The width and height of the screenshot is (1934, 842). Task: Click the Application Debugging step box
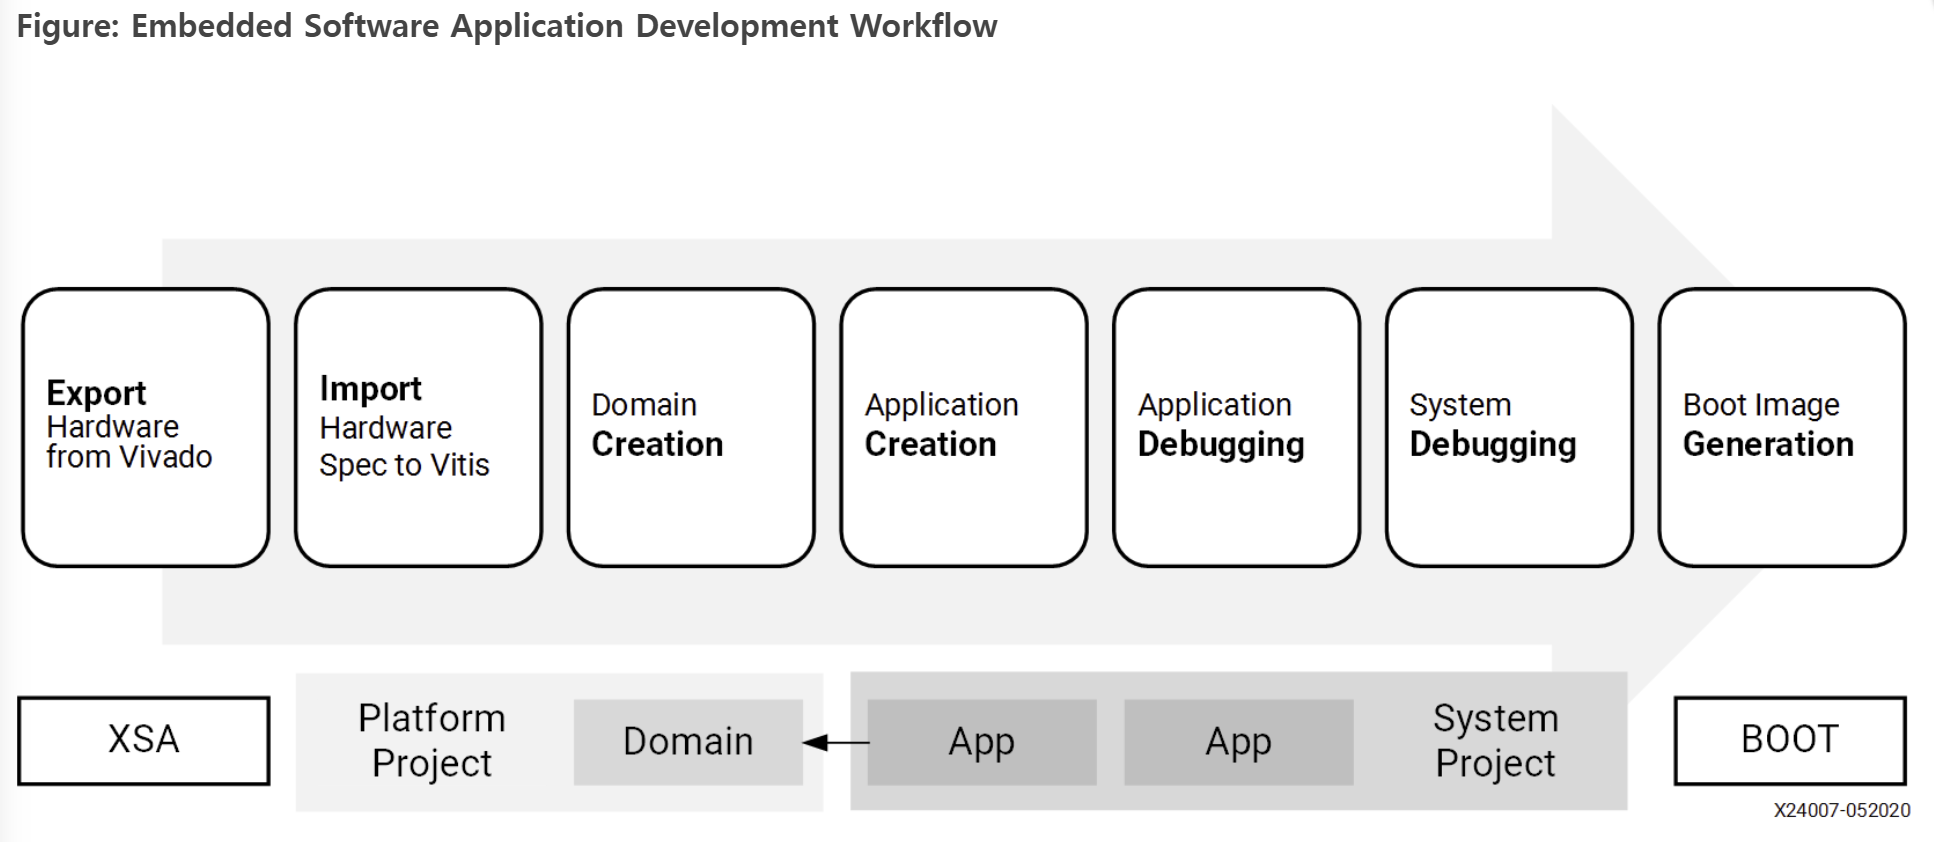[x=1237, y=428]
